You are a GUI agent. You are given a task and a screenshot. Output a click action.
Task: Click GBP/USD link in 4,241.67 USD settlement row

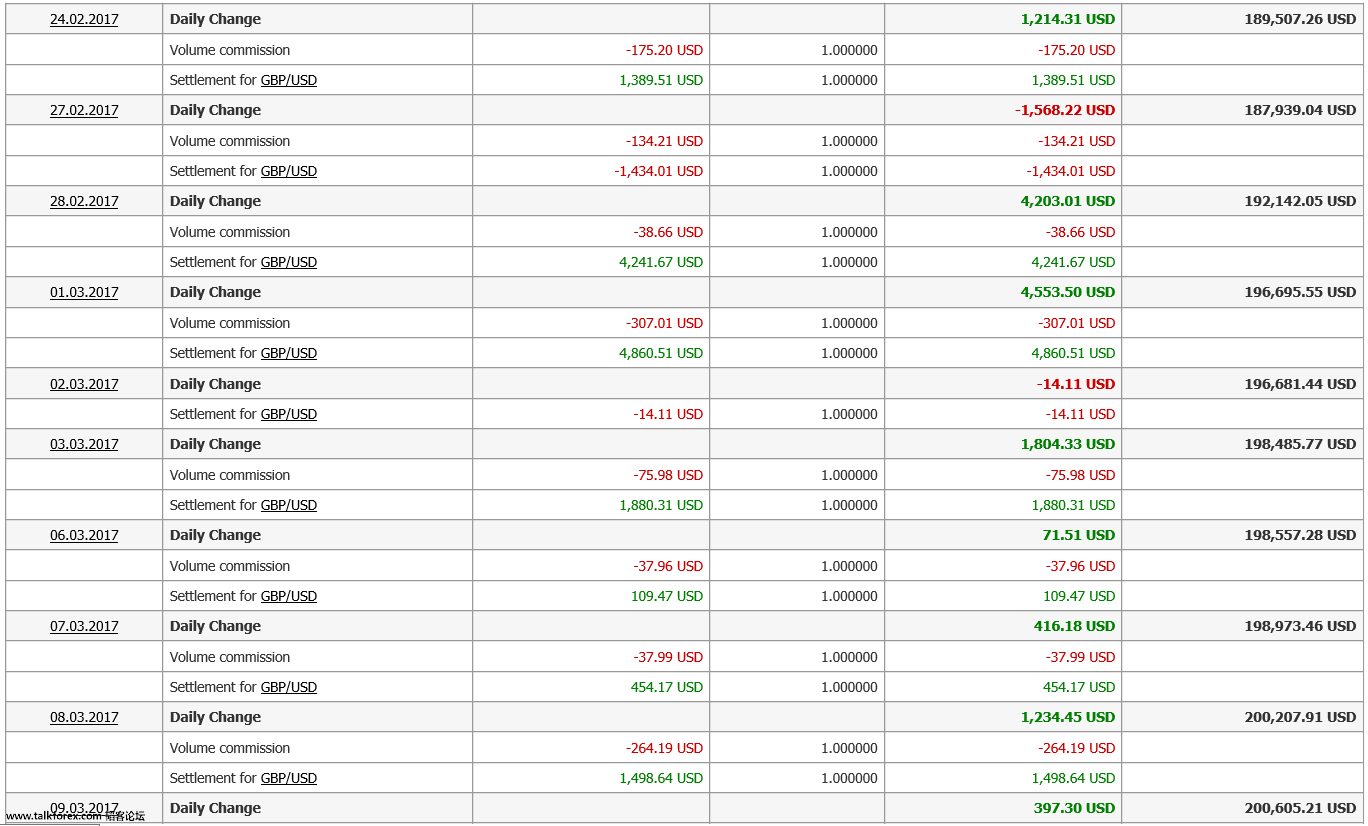289,262
